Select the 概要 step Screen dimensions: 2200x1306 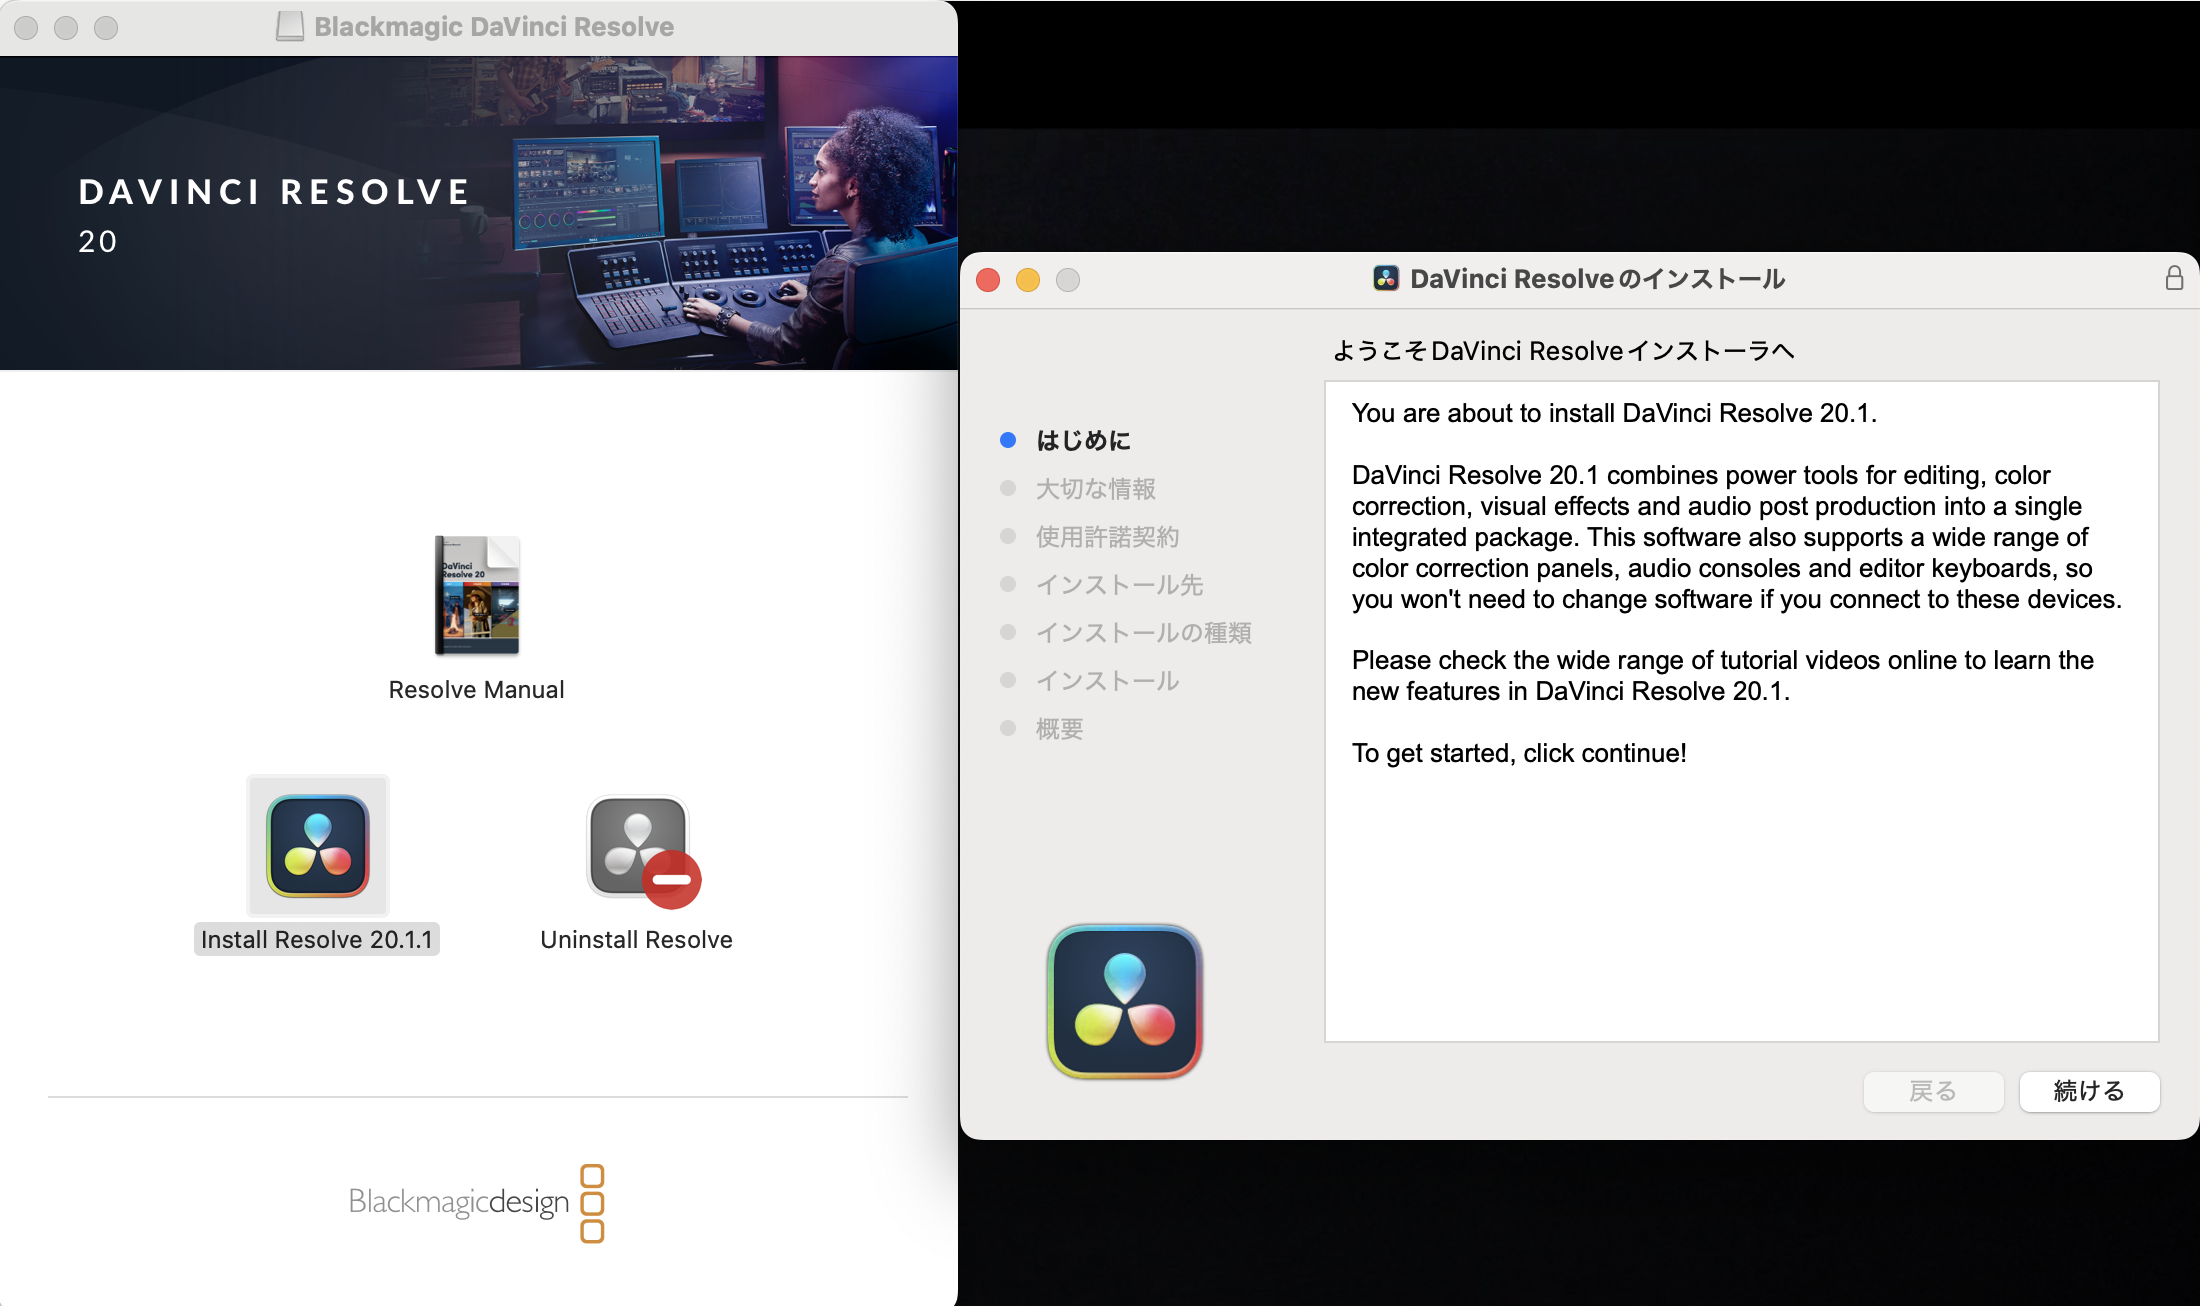[x=1059, y=728]
